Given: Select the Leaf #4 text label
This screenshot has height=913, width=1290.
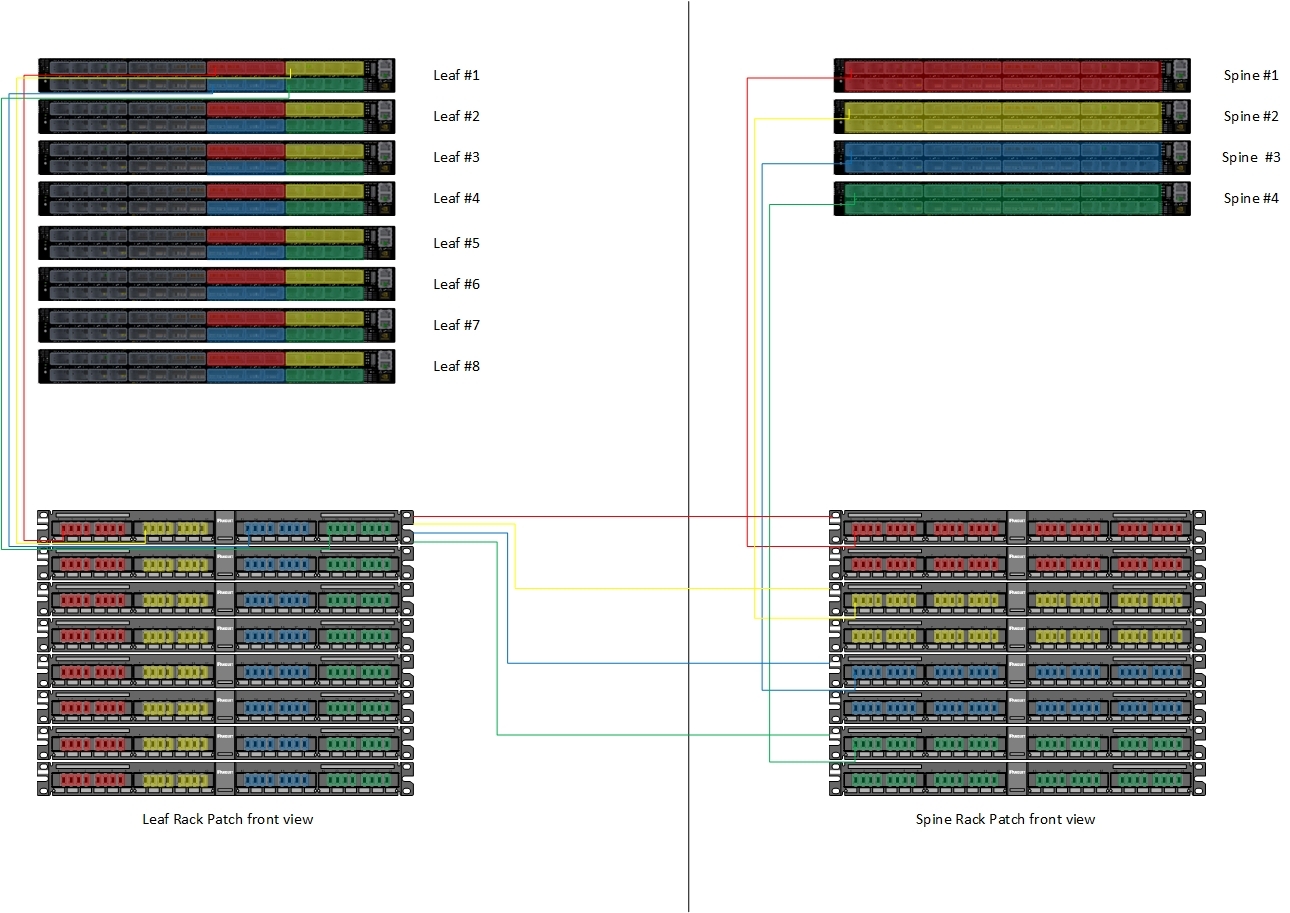Looking at the screenshot, I should coord(456,198).
